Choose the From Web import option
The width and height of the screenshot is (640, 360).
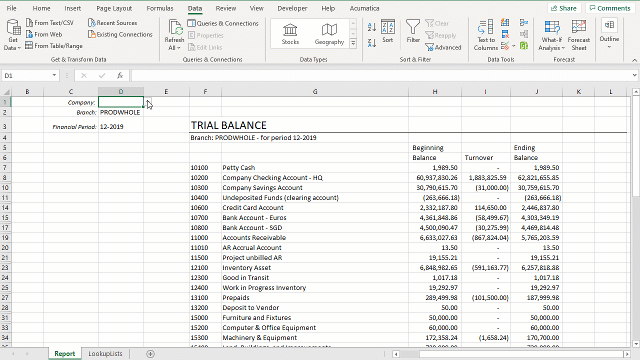click(x=44, y=34)
